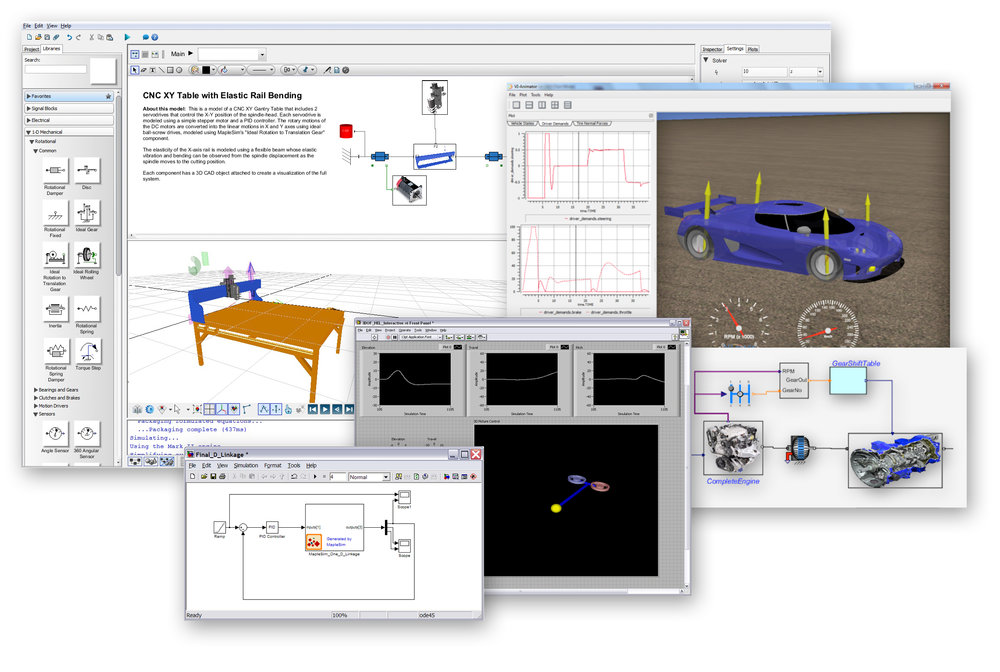
Task: Click the Run arrow on the LabVIEW front panel
Action: (372, 337)
